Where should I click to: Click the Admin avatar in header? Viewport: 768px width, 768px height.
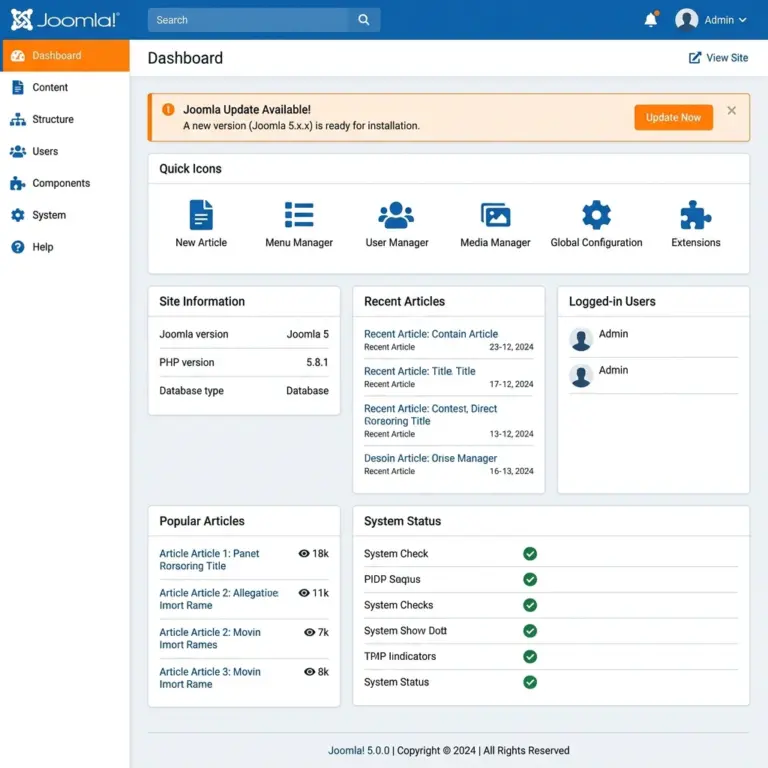[x=686, y=20]
